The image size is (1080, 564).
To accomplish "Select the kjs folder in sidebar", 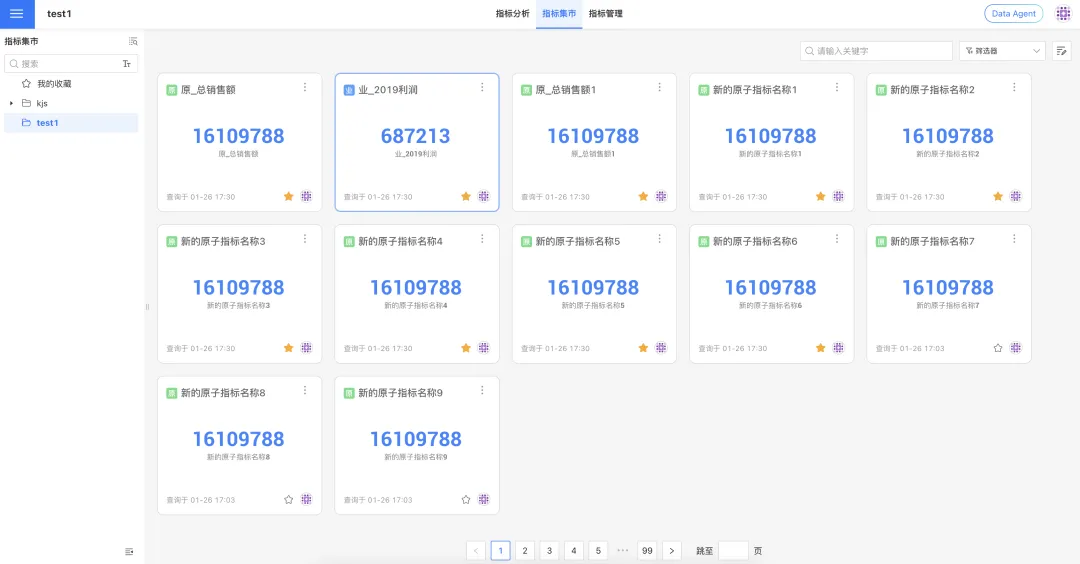I will tap(71, 103).
